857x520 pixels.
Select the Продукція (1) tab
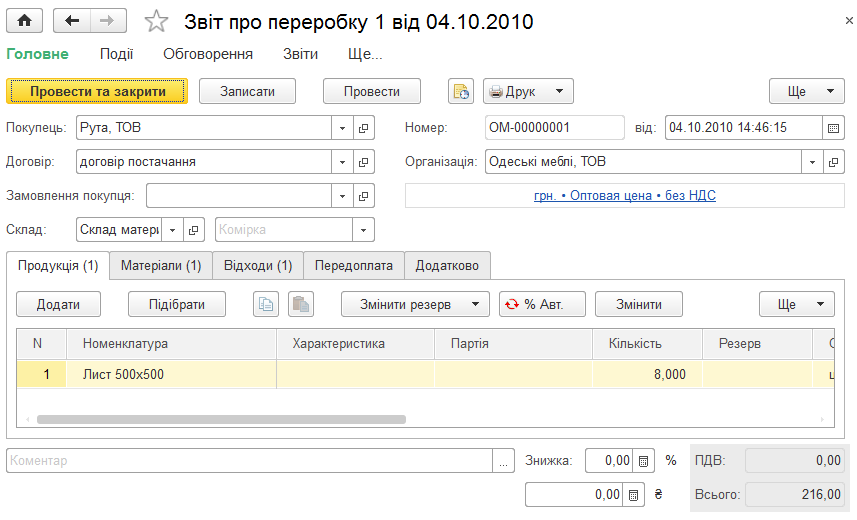click(58, 266)
